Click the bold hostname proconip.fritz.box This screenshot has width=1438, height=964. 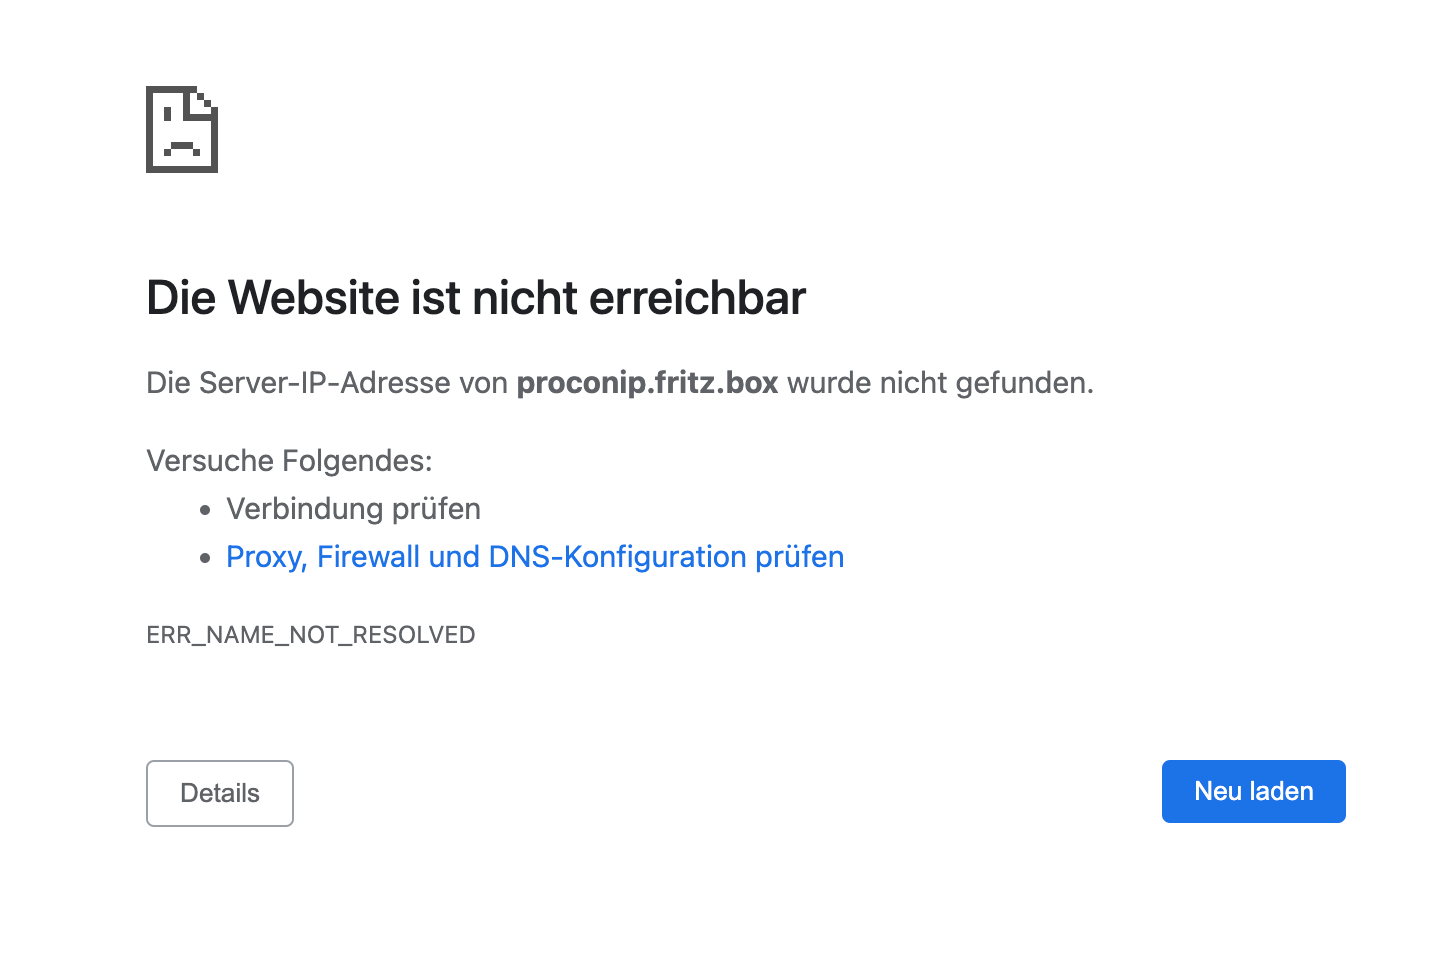click(647, 382)
